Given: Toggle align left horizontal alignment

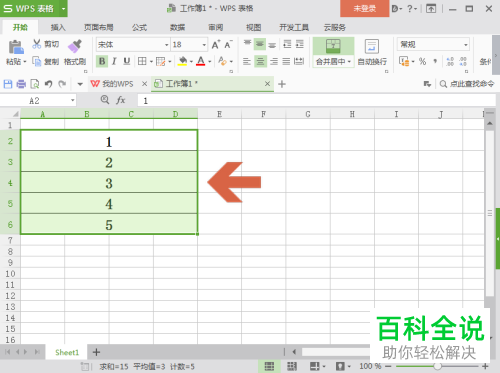Looking at the screenshot, I should (x=247, y=61).
